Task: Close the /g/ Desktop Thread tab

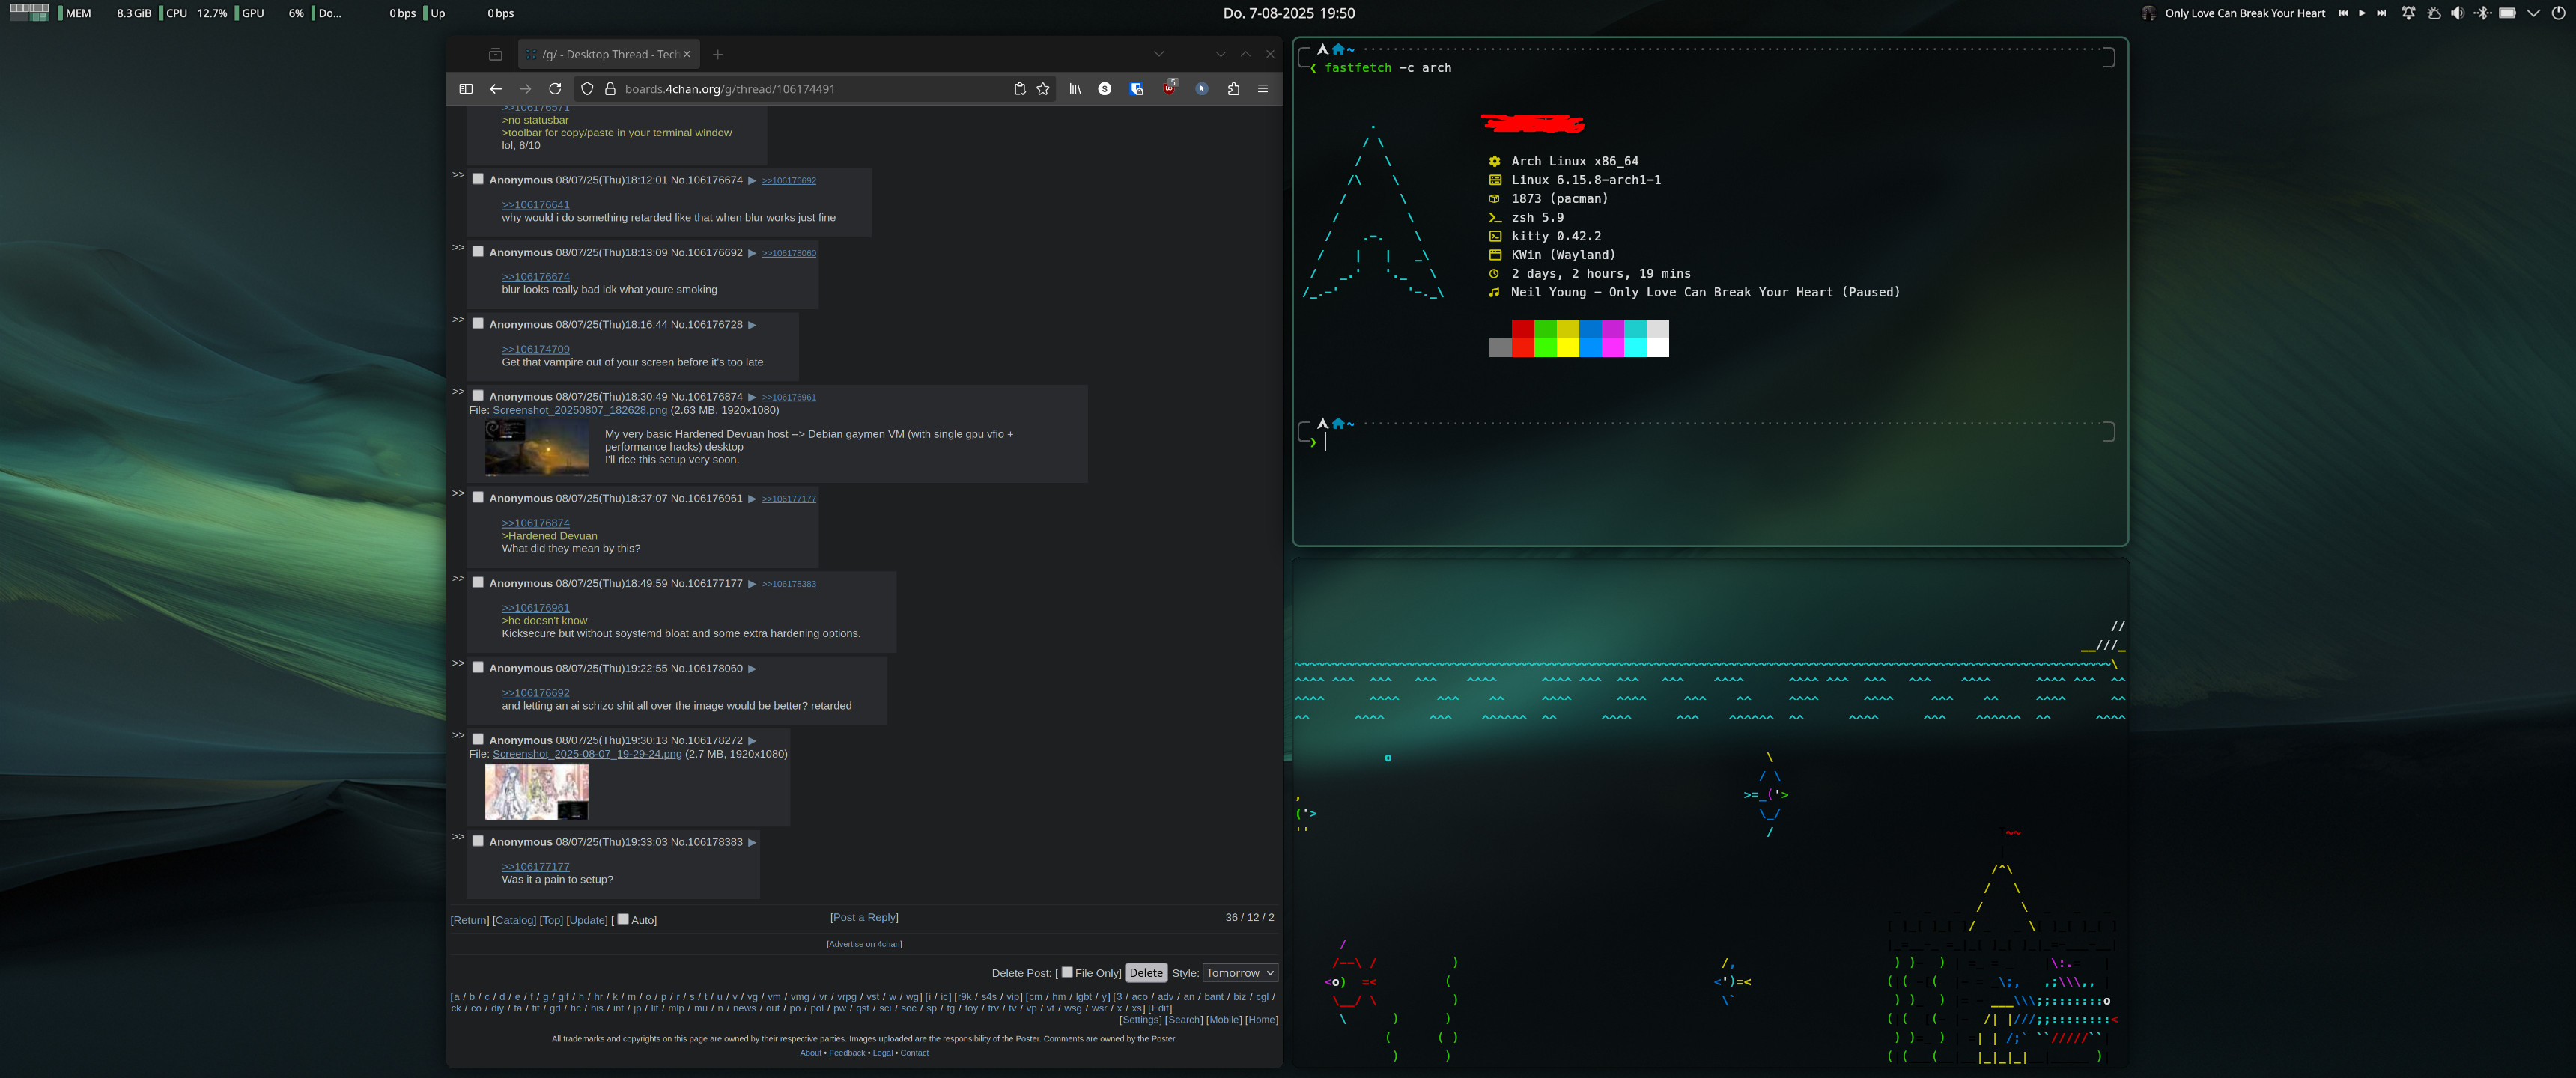Action: [x=687, y=54]
